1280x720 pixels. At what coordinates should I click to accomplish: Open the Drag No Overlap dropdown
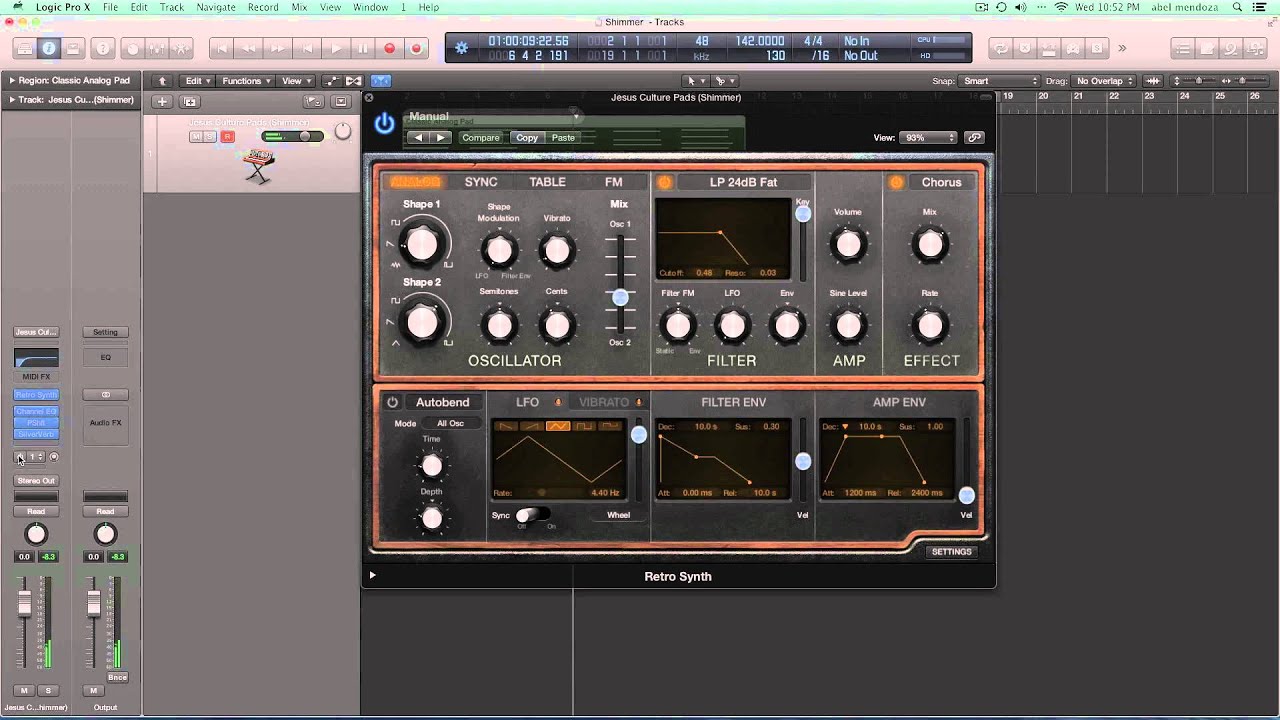(1104, 81)
